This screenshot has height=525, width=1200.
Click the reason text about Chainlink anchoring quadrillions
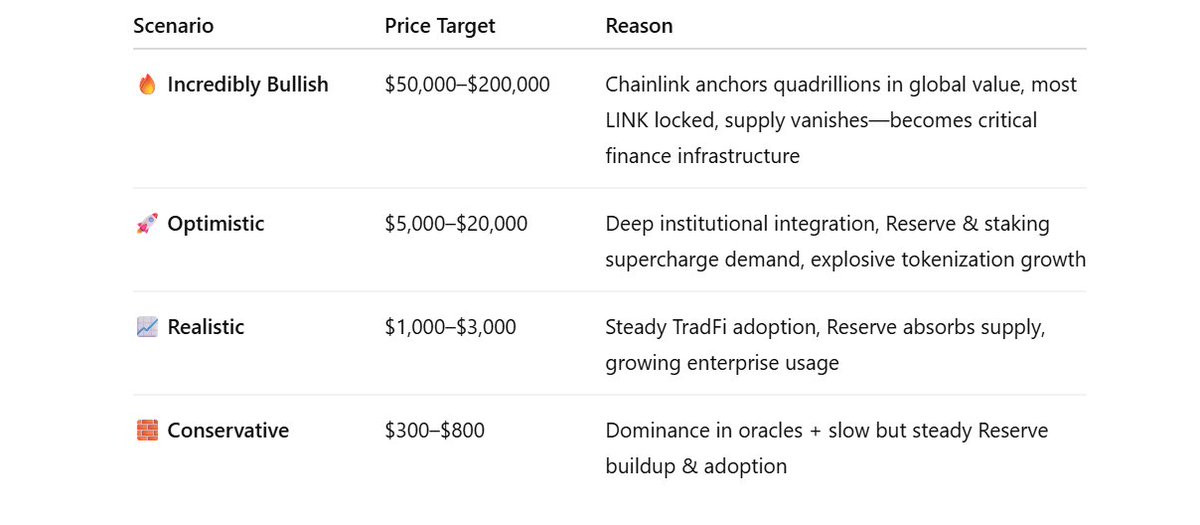[841, 120]
